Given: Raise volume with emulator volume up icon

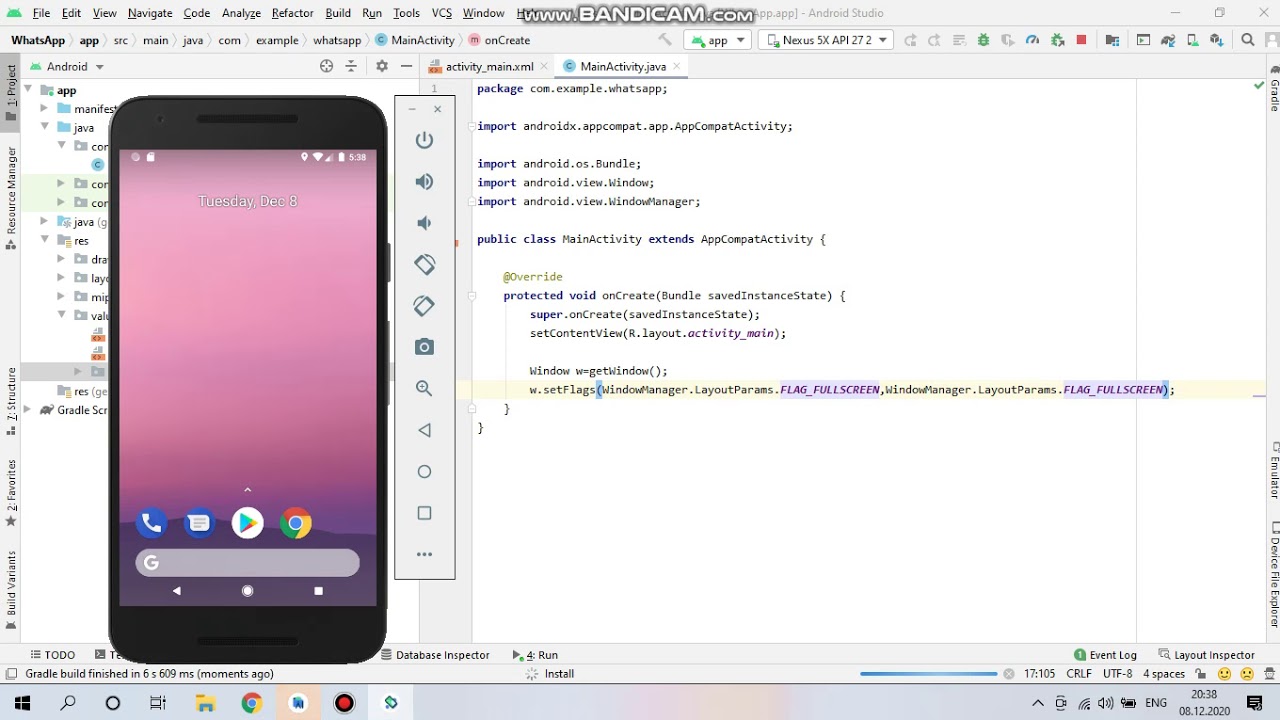Looking at the screenshot, I should pyautogui.click(x=424, y=181).
